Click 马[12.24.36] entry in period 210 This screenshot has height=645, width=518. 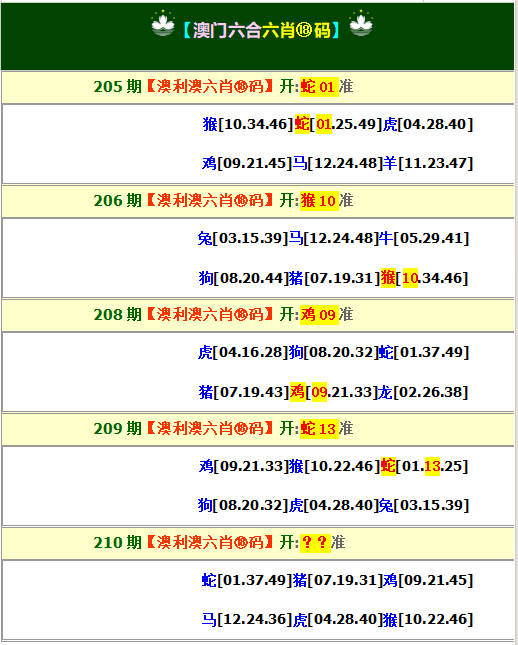pyautogui.click(x=247, y=619)
